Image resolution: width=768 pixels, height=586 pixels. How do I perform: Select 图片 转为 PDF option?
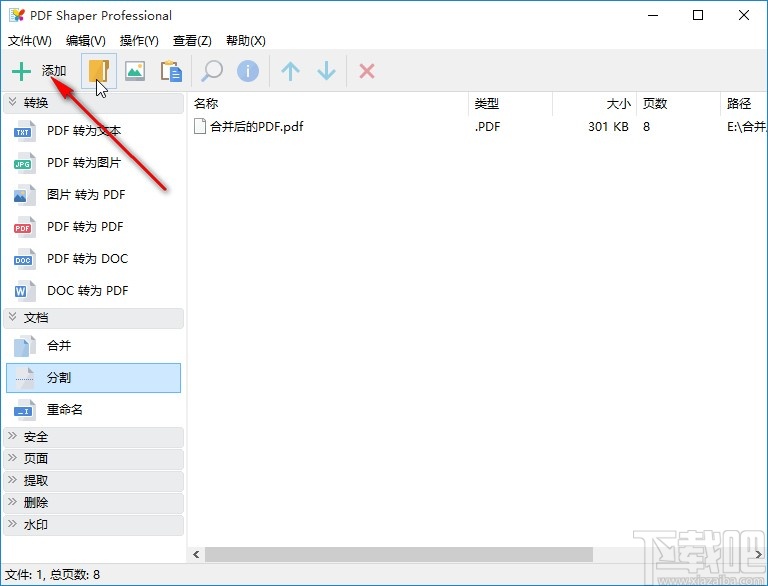point(86,195)
